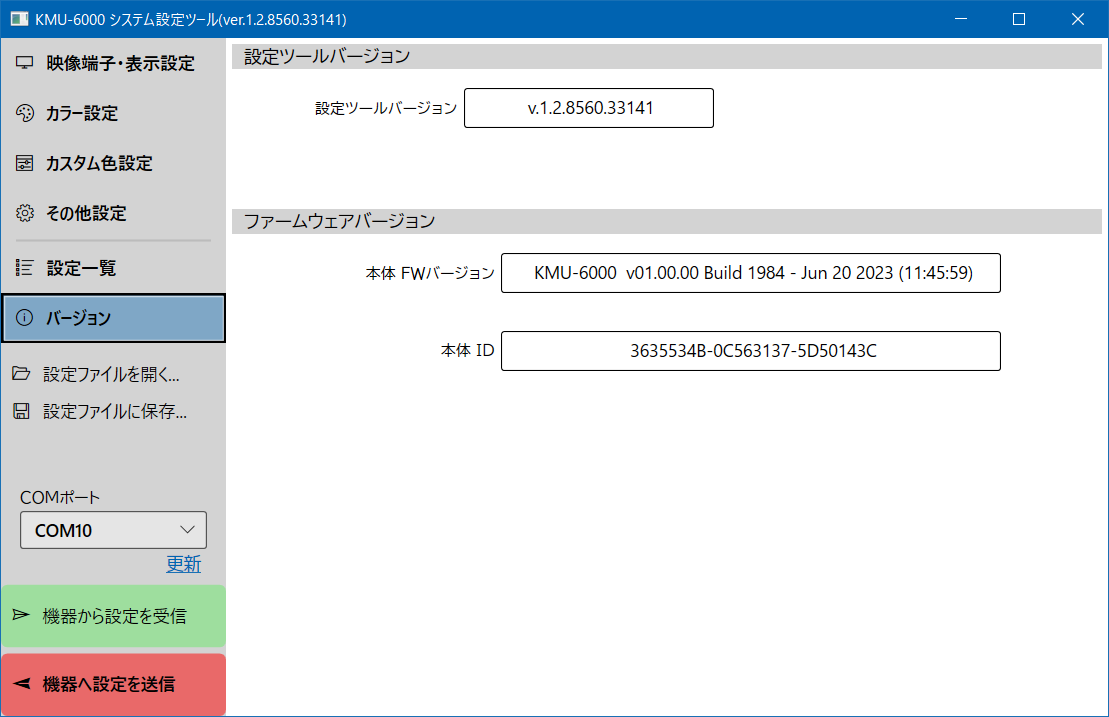Click the 本体 FWバージョン text field
The height and width of the screenshot is (717, 1109).
[750, 272]
